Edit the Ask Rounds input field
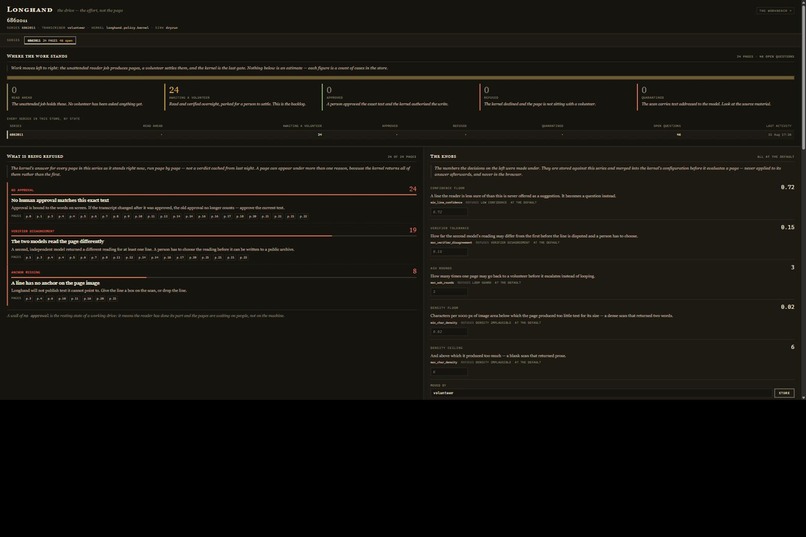 449,291
